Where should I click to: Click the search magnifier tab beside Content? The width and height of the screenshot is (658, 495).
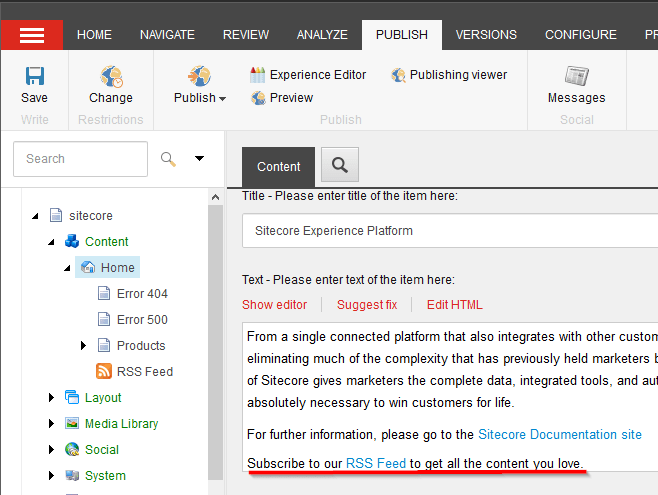(x=340, y=166)
